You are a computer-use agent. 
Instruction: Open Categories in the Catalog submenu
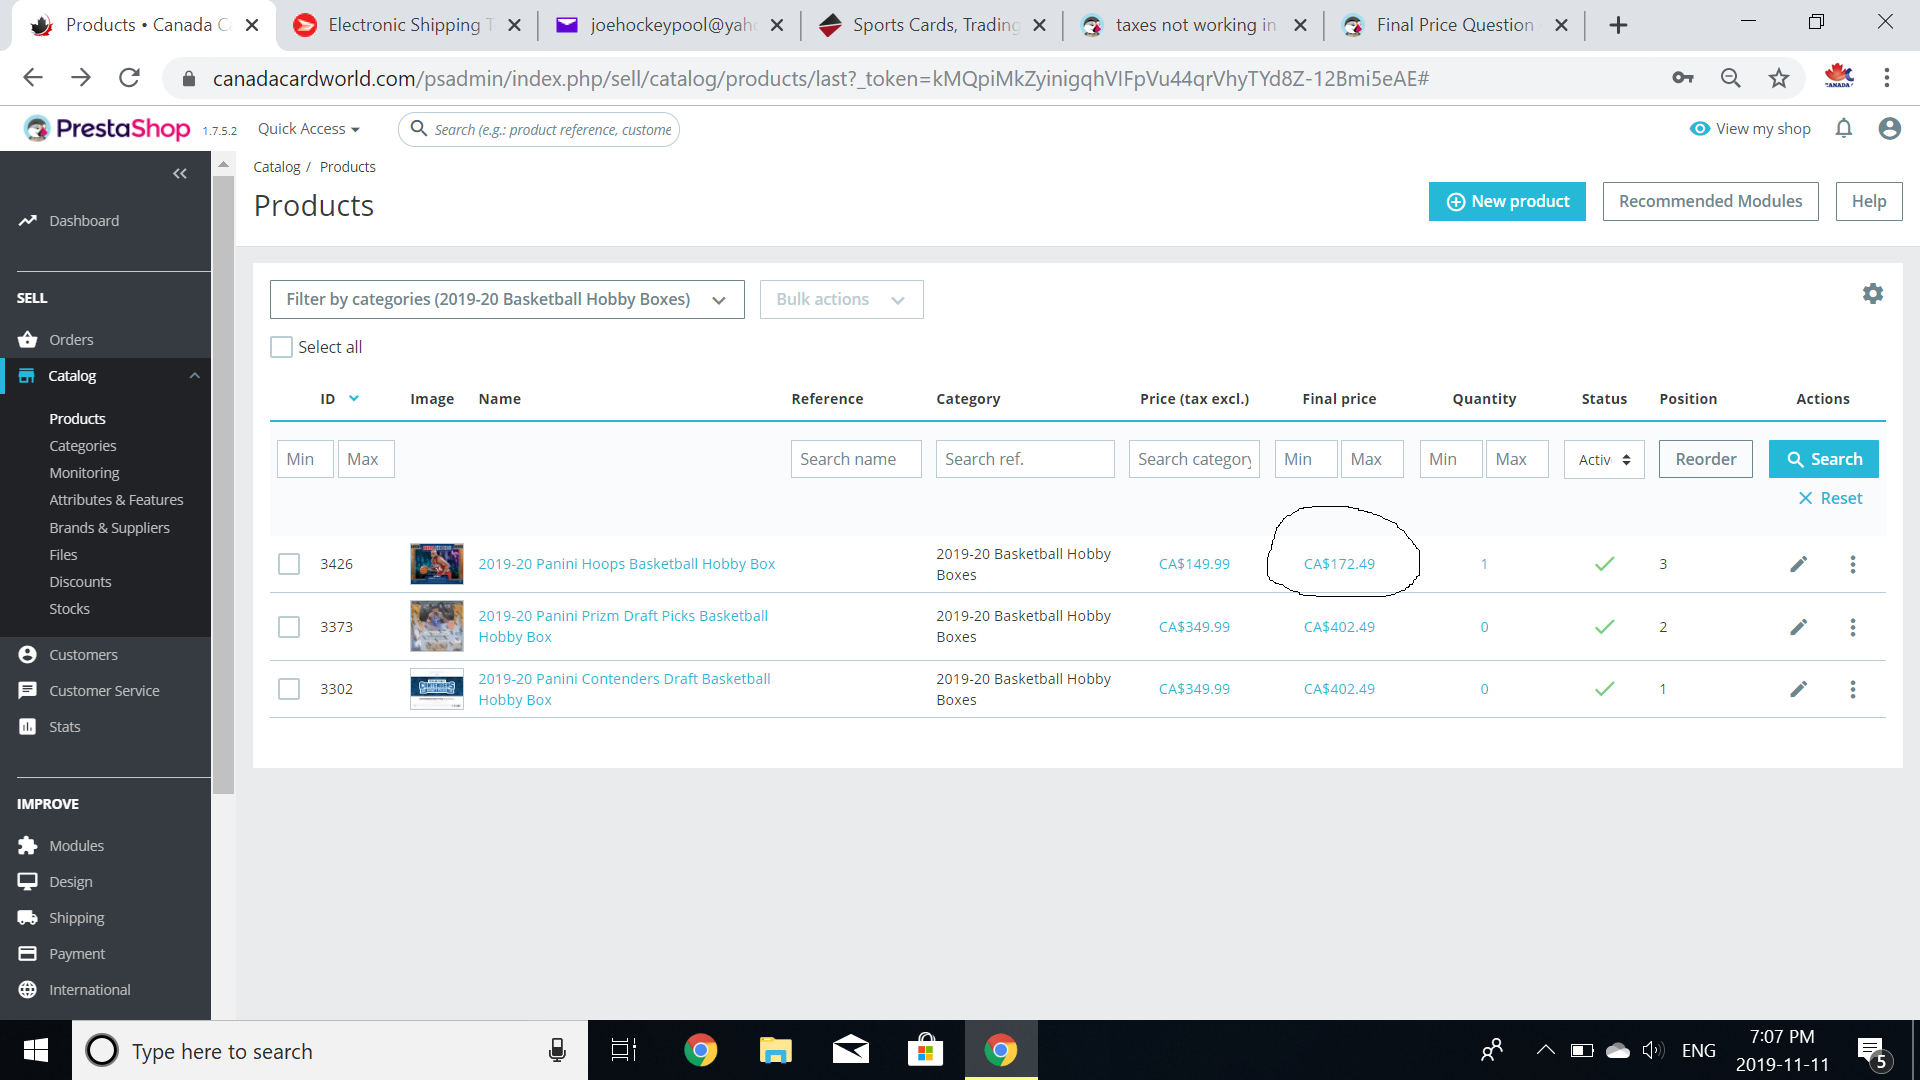(83, 446)
